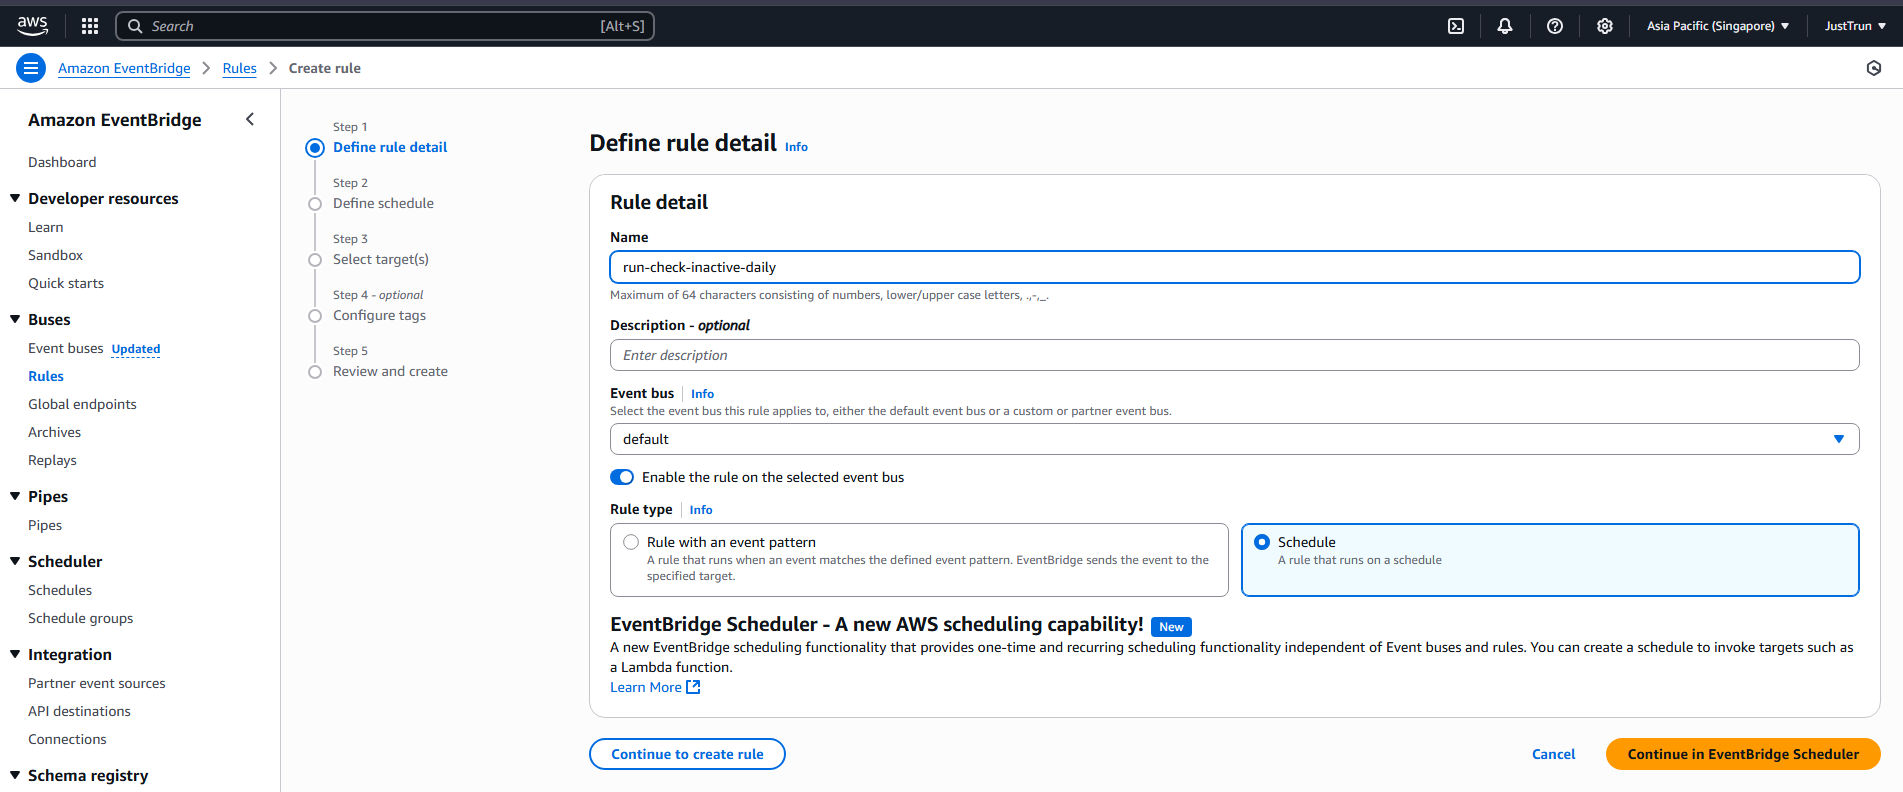
Task: Click the Rules breadcrumb link
Action: pos(239,68)
